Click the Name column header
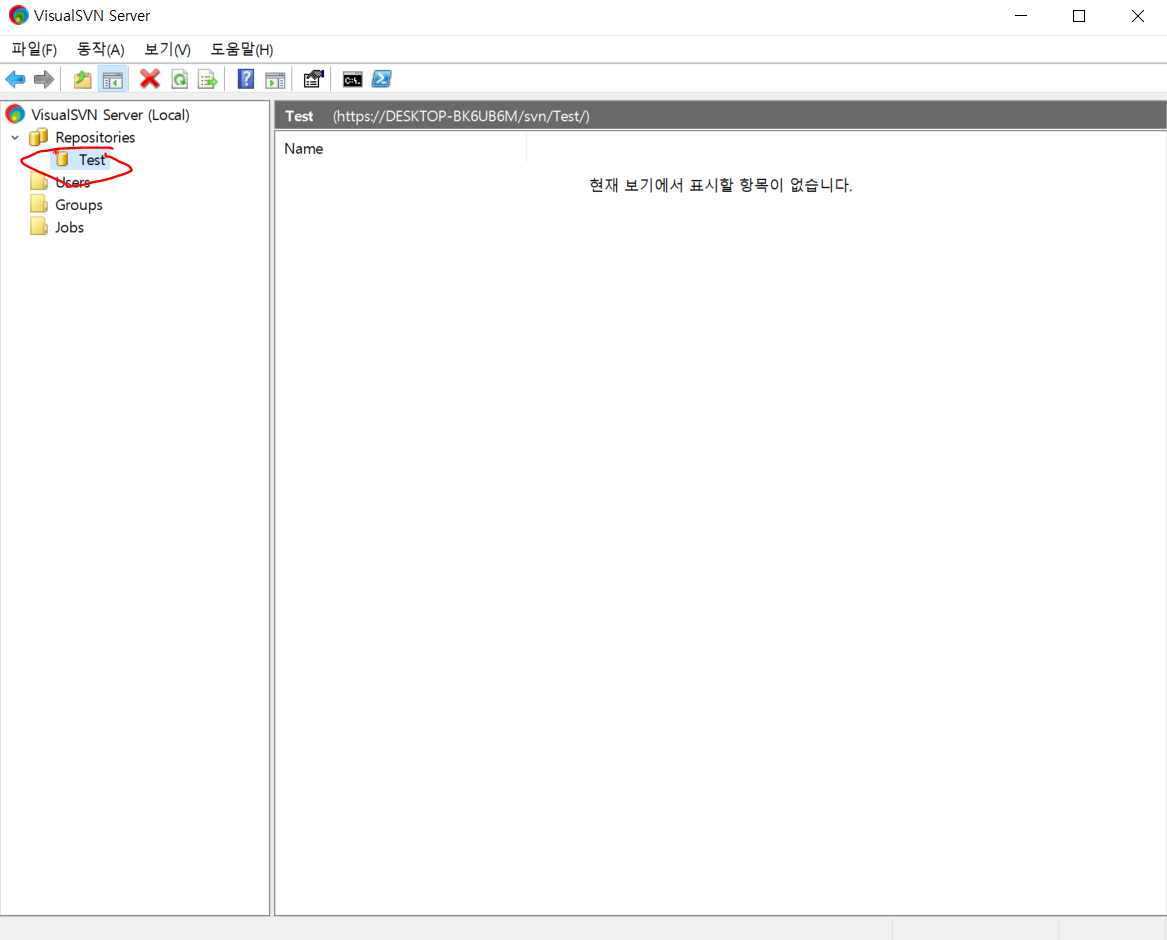 [x=401, y=149]
